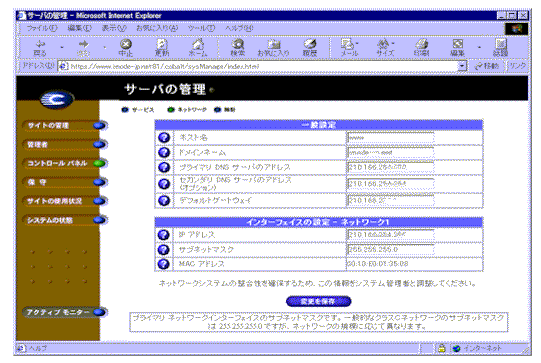This screenshot has height=363, width=541.
Task: Click the 変更を保存 button
Action: pos(318,301)
